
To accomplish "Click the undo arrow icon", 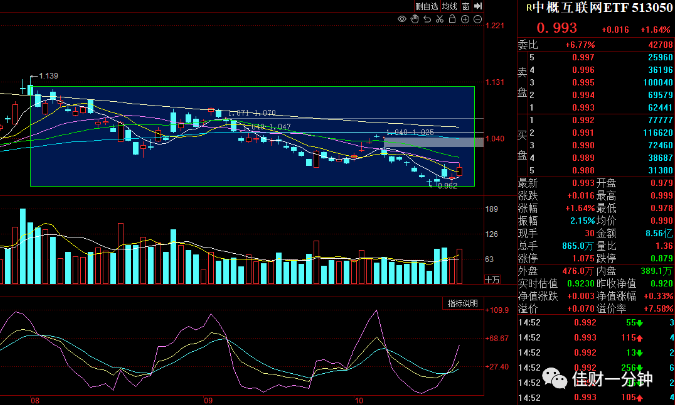I will 427,19.
